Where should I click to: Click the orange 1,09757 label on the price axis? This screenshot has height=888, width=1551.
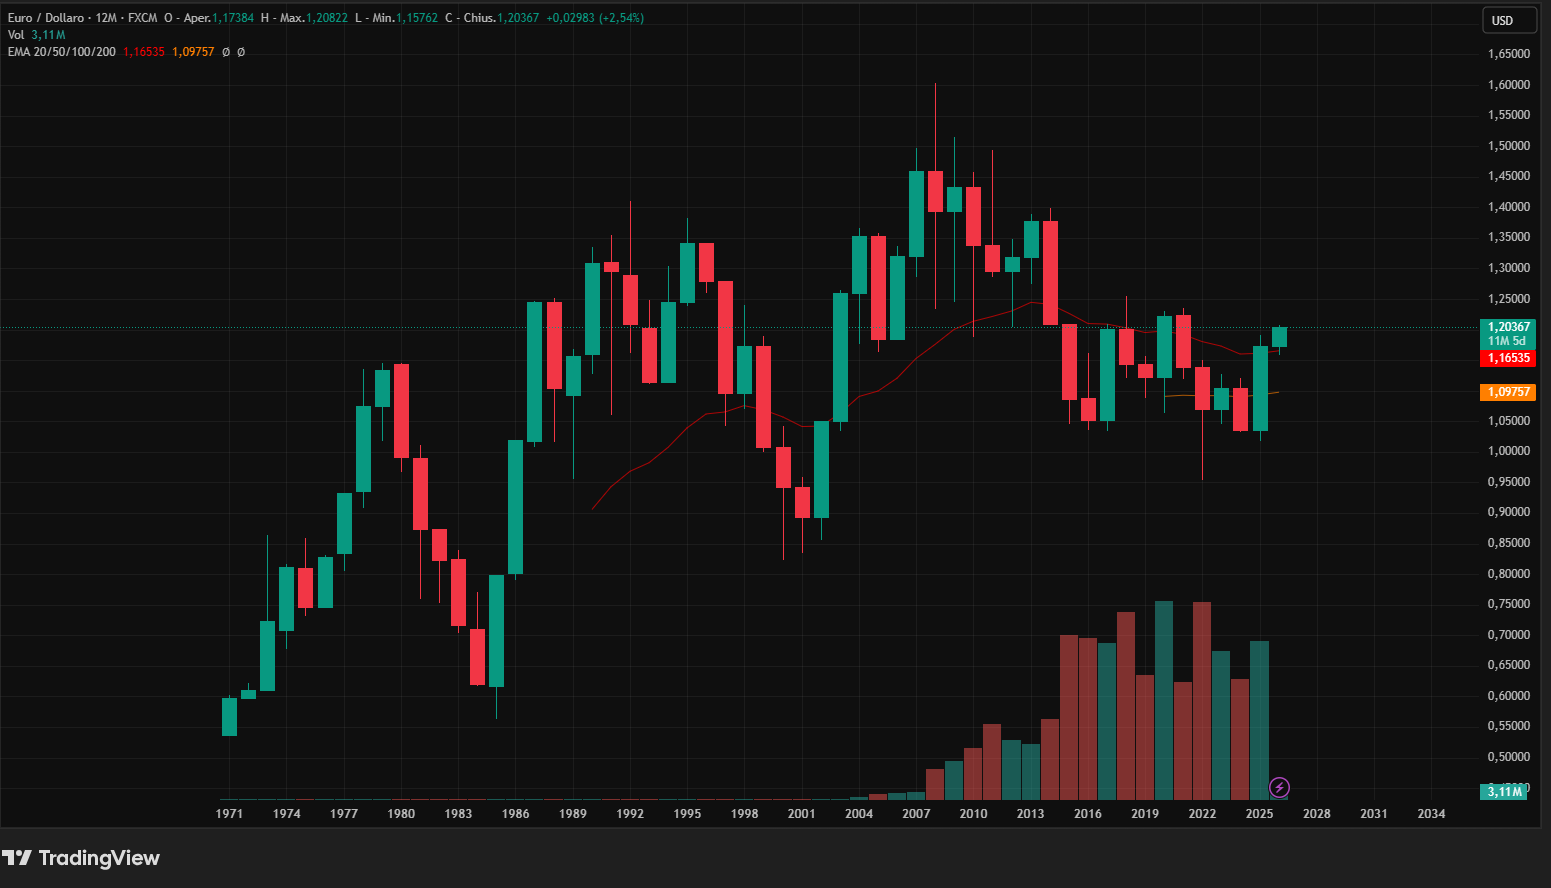1508,392
